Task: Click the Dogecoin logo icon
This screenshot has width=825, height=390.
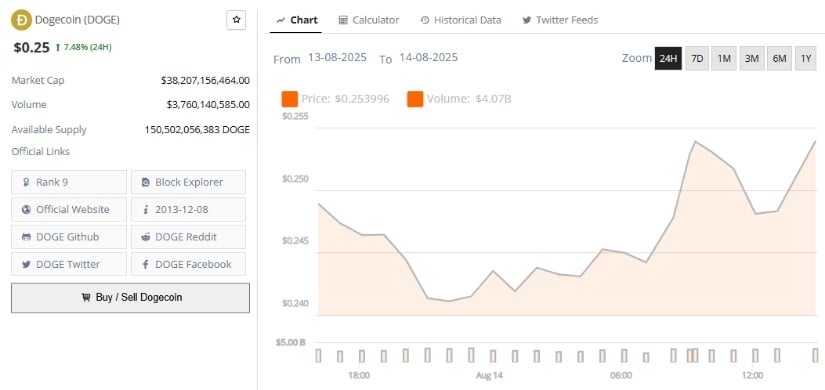Action: point(21,20)
